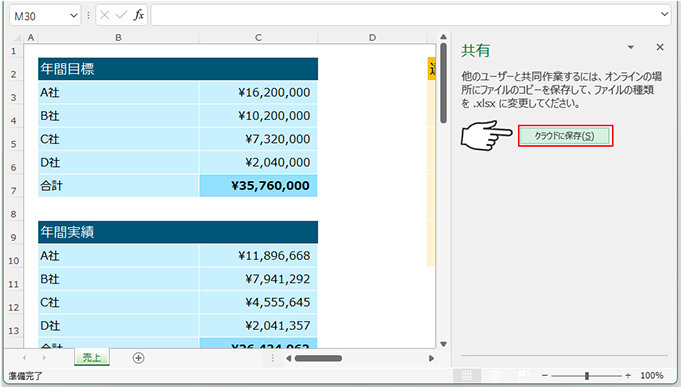Click the select-all corner triangle
681x387 pixels.
pyautogui.click(x=17, y=38)
